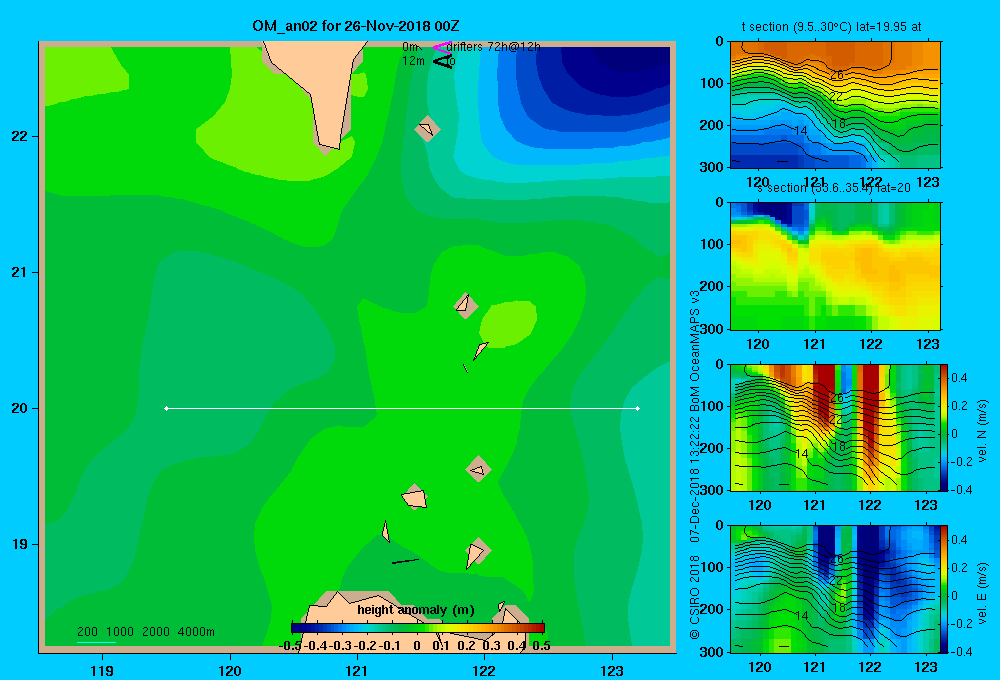Click latitude tick label 22 on the main map
The image size is (1000, 680).
point(20,137)
